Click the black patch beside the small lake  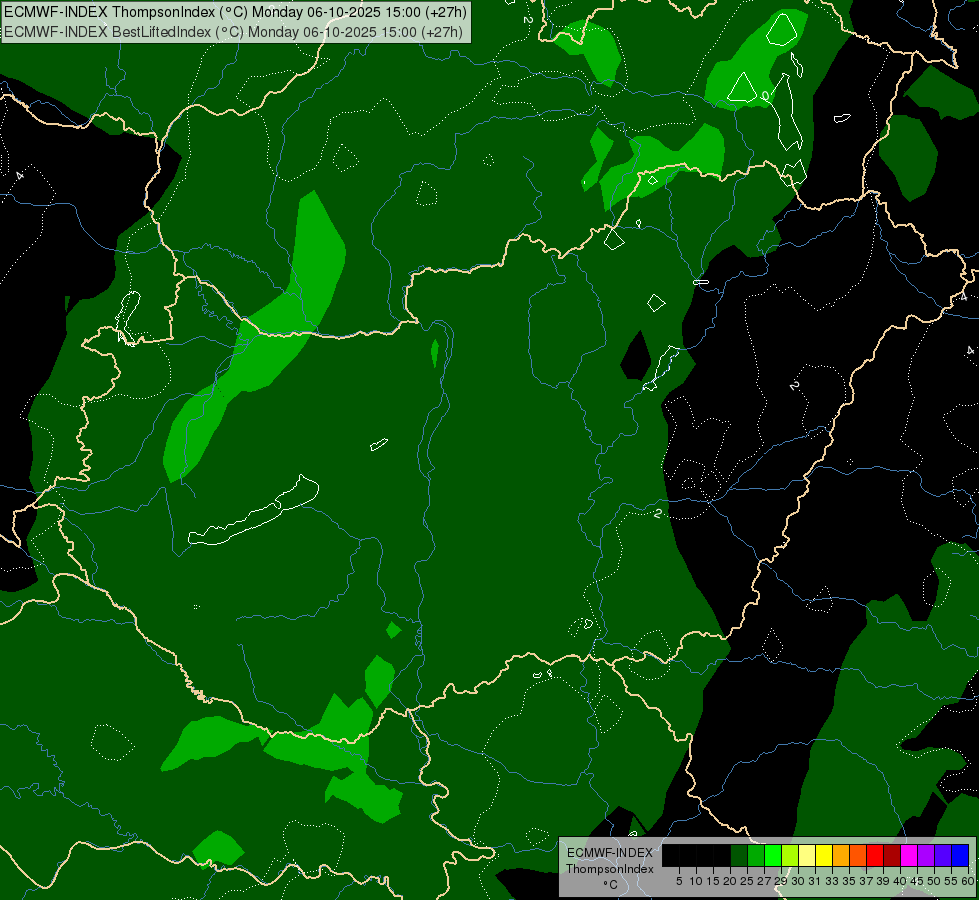636,357
